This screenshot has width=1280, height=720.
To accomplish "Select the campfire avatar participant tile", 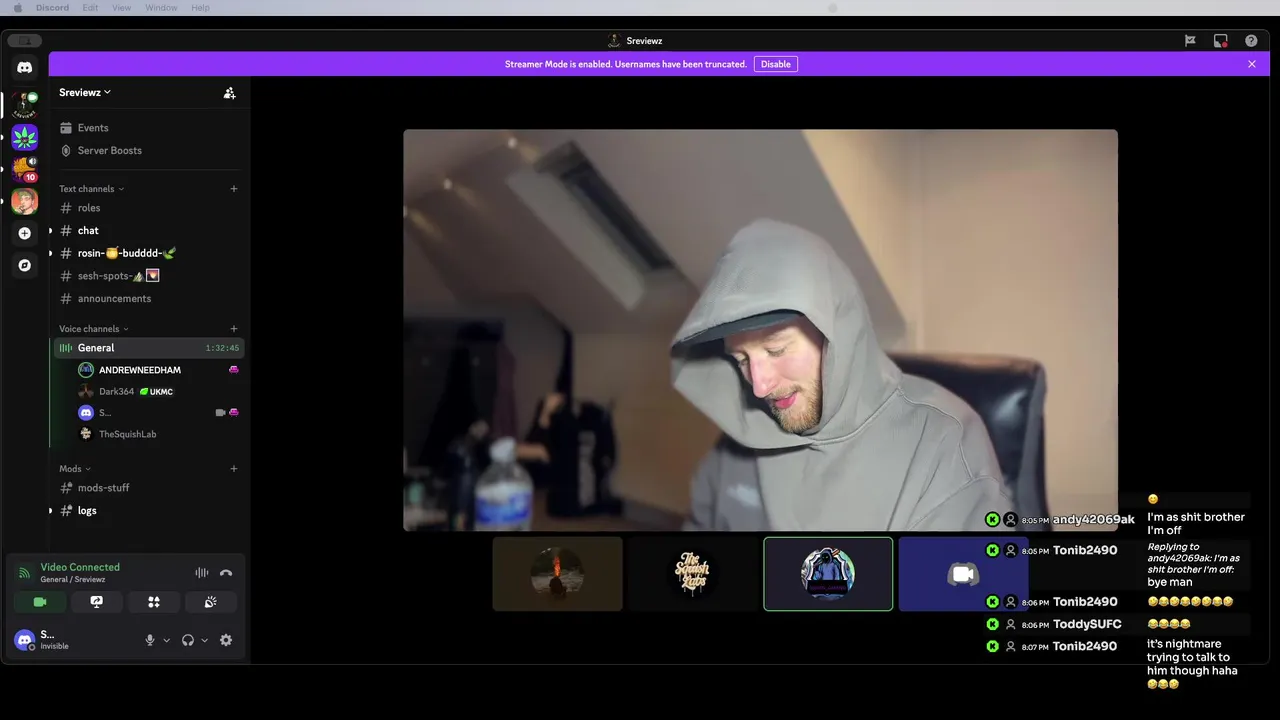I will point(558,574).
